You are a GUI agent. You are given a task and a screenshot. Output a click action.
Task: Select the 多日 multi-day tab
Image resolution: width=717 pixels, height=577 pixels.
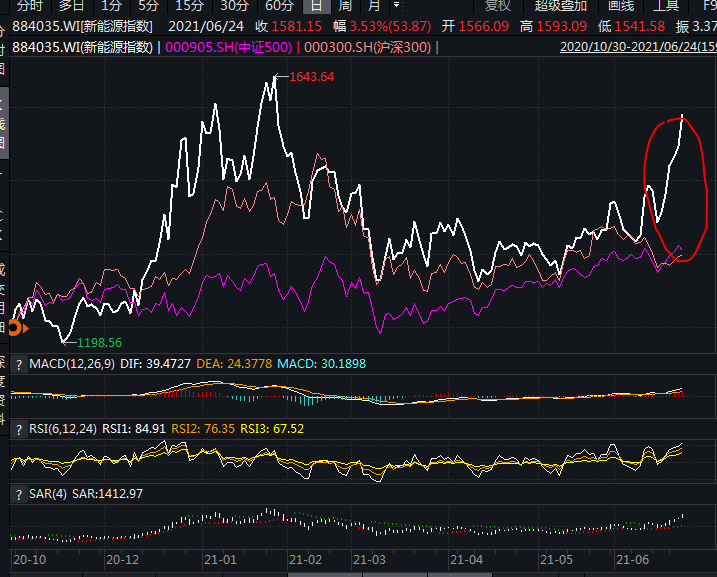(71, 6)
